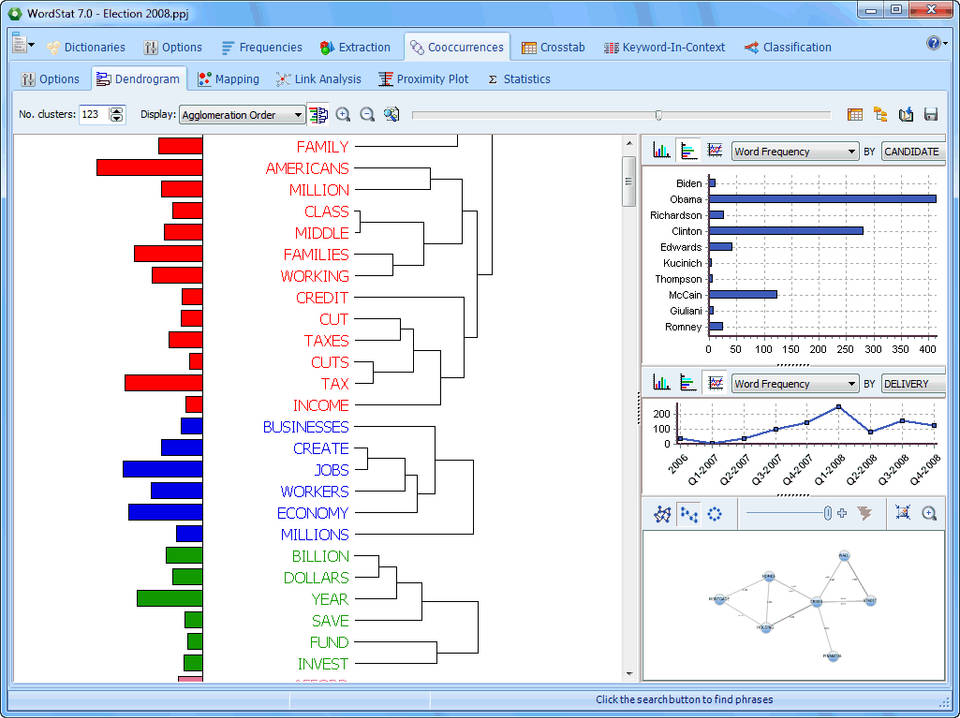Click the slider handle in dendrogram toolbar
The height and width of the screenshot is (718, 960).
658,115
